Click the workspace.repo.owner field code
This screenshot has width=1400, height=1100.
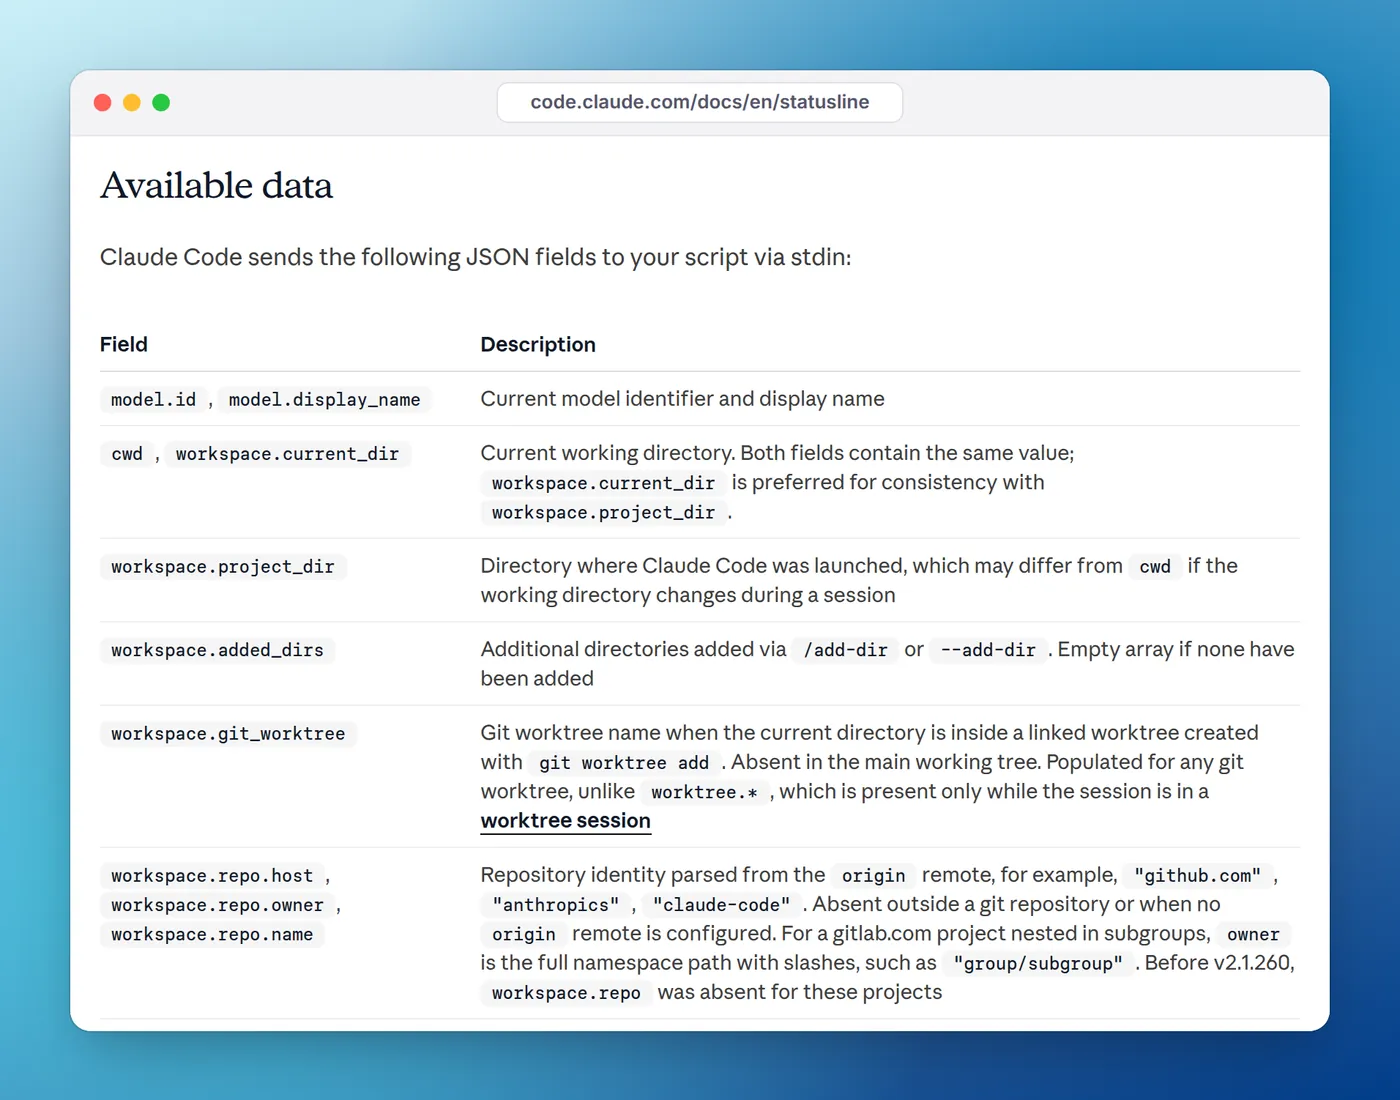click(217, 905)
